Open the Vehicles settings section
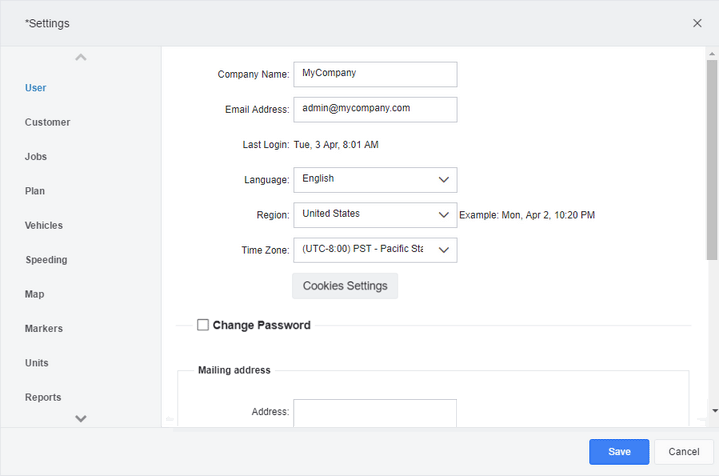The image size is (719, 476). 44,225
